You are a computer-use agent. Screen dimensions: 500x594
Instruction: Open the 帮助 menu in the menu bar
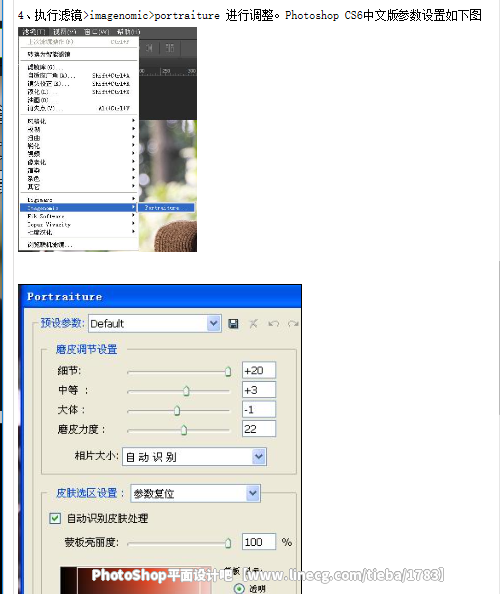[128, 32]
